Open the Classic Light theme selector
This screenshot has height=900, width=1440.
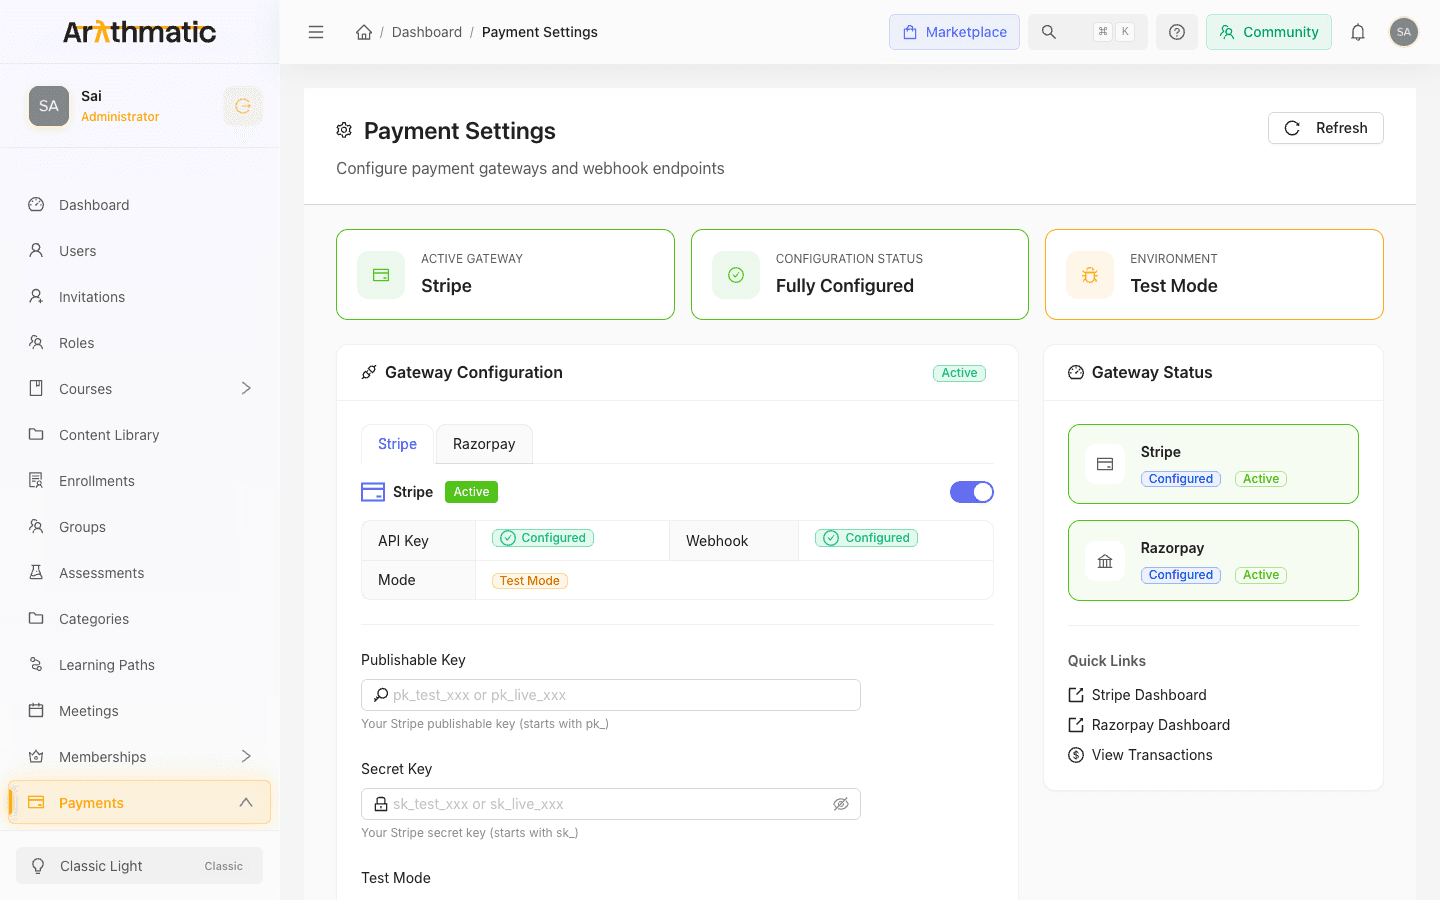pos(139,866)
